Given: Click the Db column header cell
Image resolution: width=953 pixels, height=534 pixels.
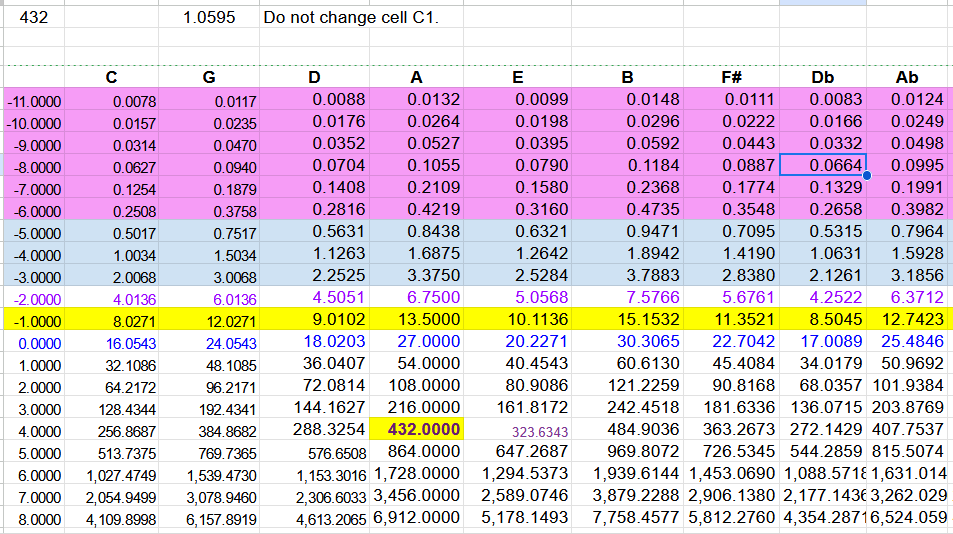Looking at the screenshot, I should pos(822,77).
